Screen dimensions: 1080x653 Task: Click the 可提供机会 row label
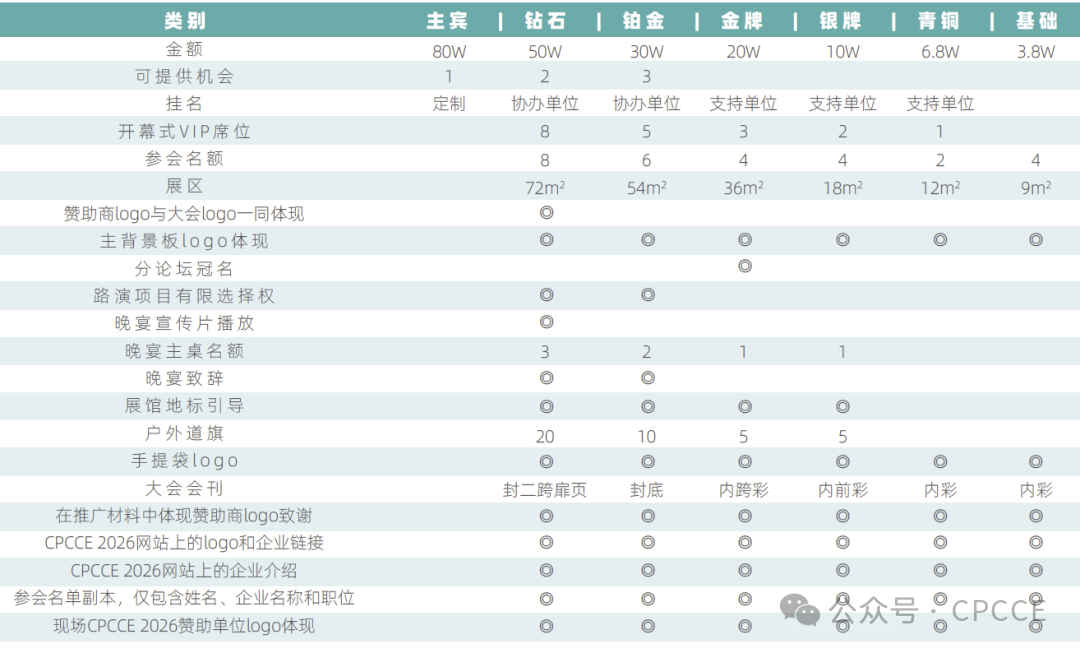tap(184, 76)
